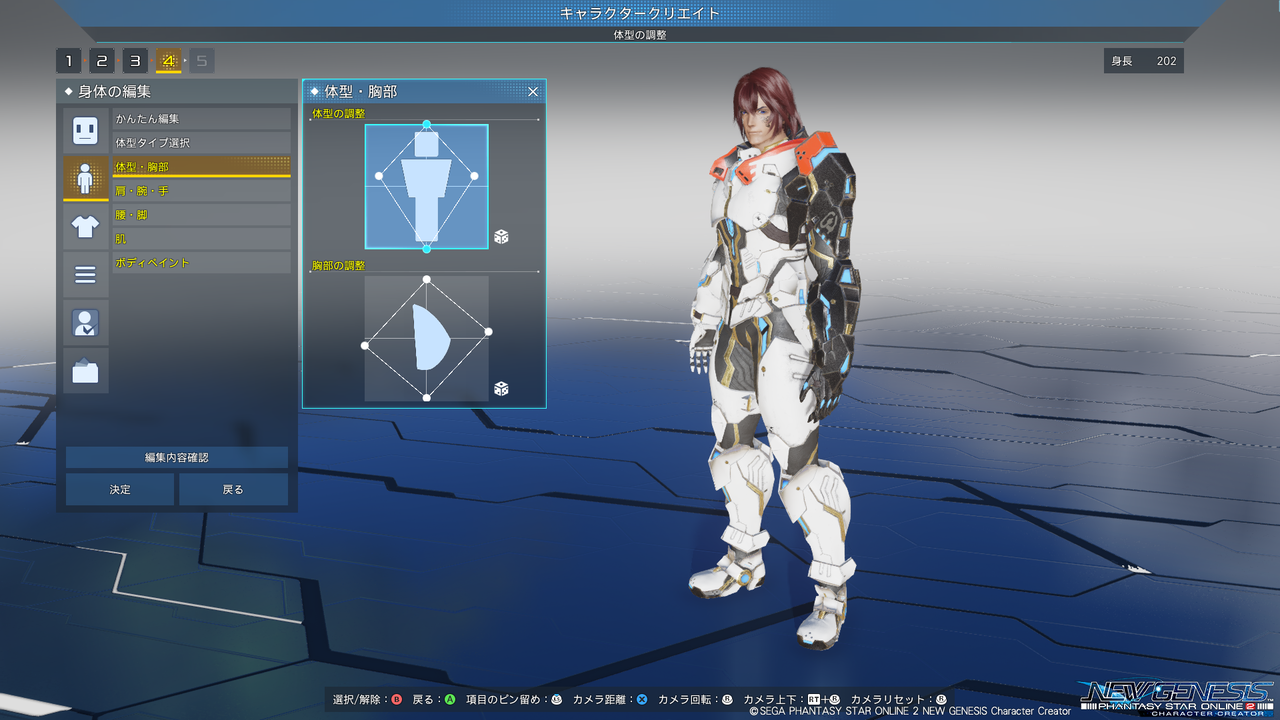This screenshot has height=720, width=1280.
Task: Select 体型・胸部 menu entry
Action: [201, 167]
